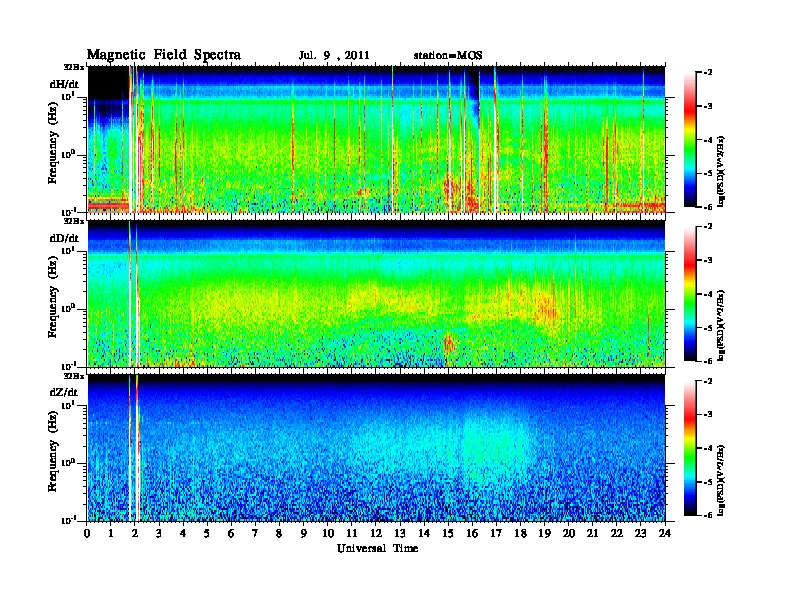Viewport: 792px width, 612px height.
Task: Click the '-6' value on dH/dt colorbar
Action: (x=708, y=207)
